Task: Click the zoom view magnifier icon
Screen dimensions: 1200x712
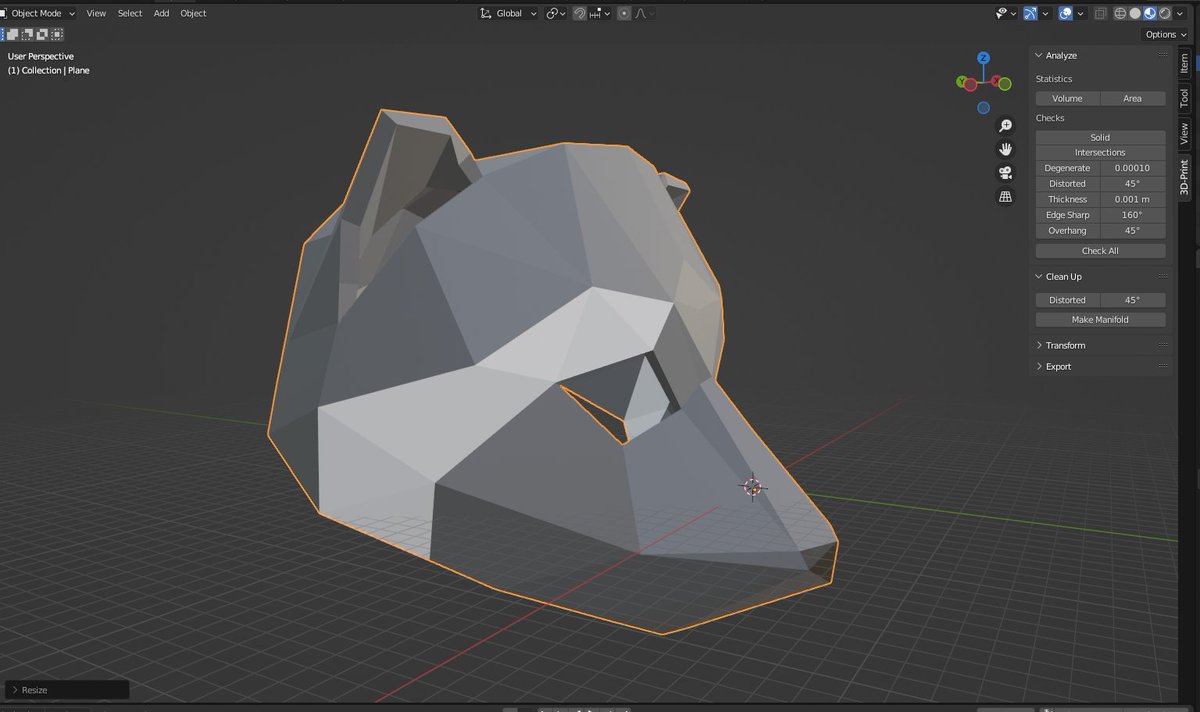Action: tap(1006, 126)
